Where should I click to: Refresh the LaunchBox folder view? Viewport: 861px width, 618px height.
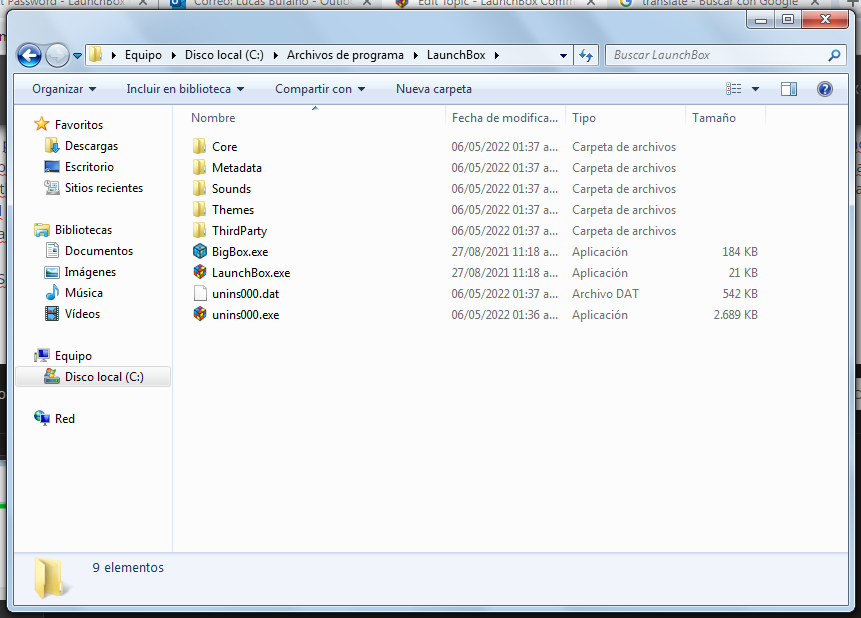click(586, 55)
